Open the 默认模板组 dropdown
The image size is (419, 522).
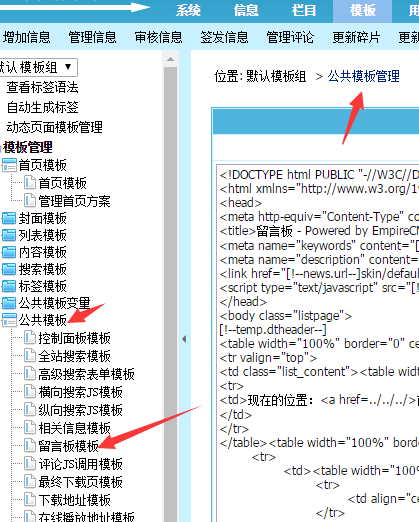pyautogui.click(x=38, y=67)
